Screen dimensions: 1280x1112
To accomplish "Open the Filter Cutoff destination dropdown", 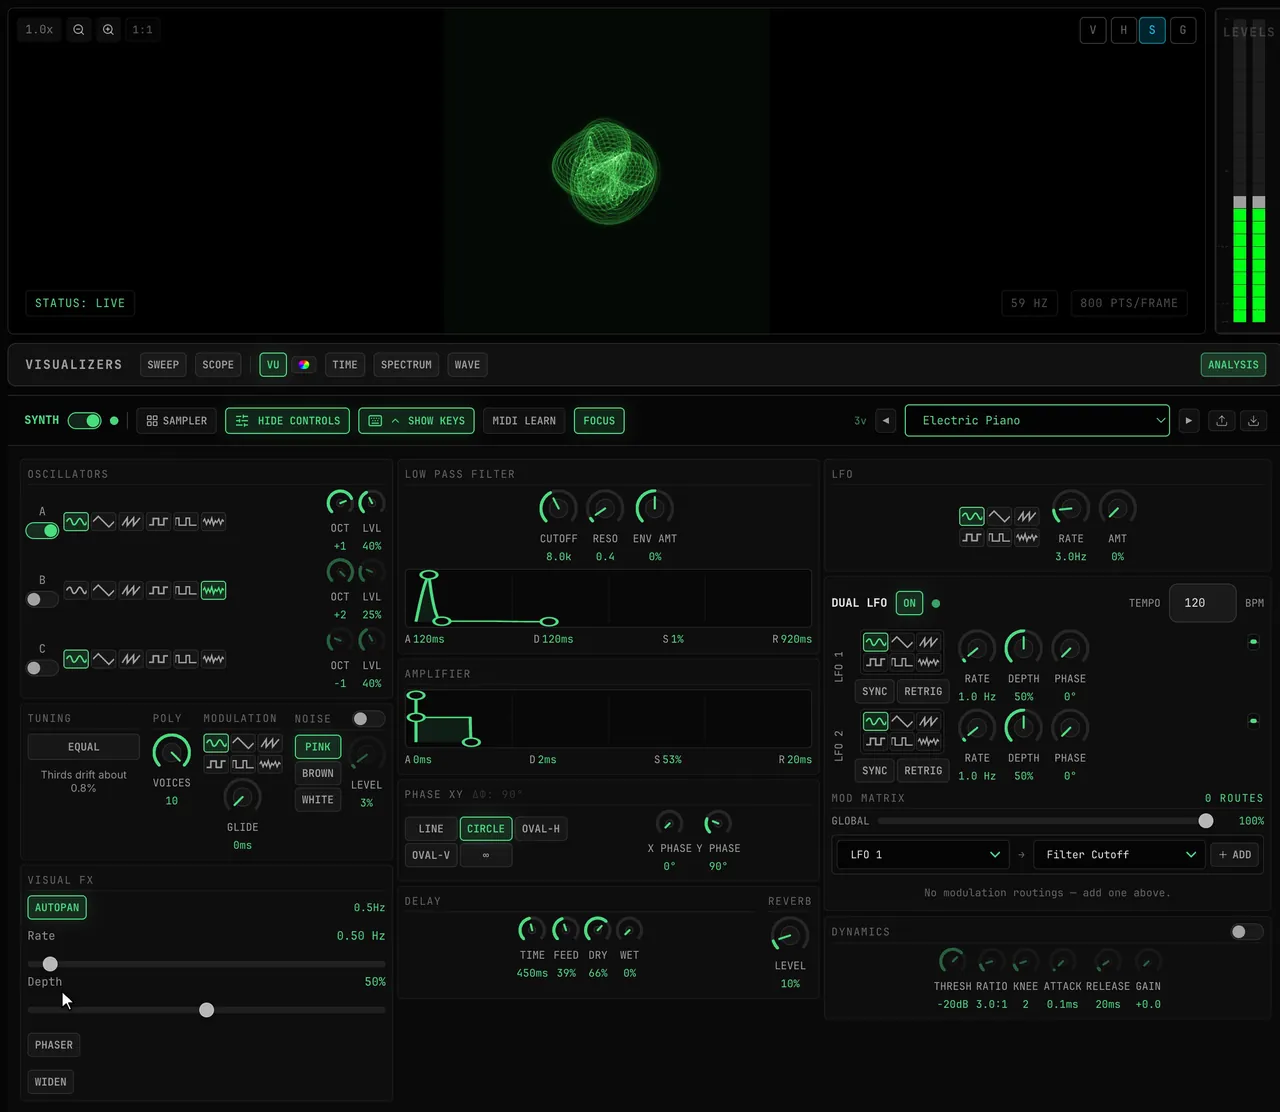I will point(1120,855).
